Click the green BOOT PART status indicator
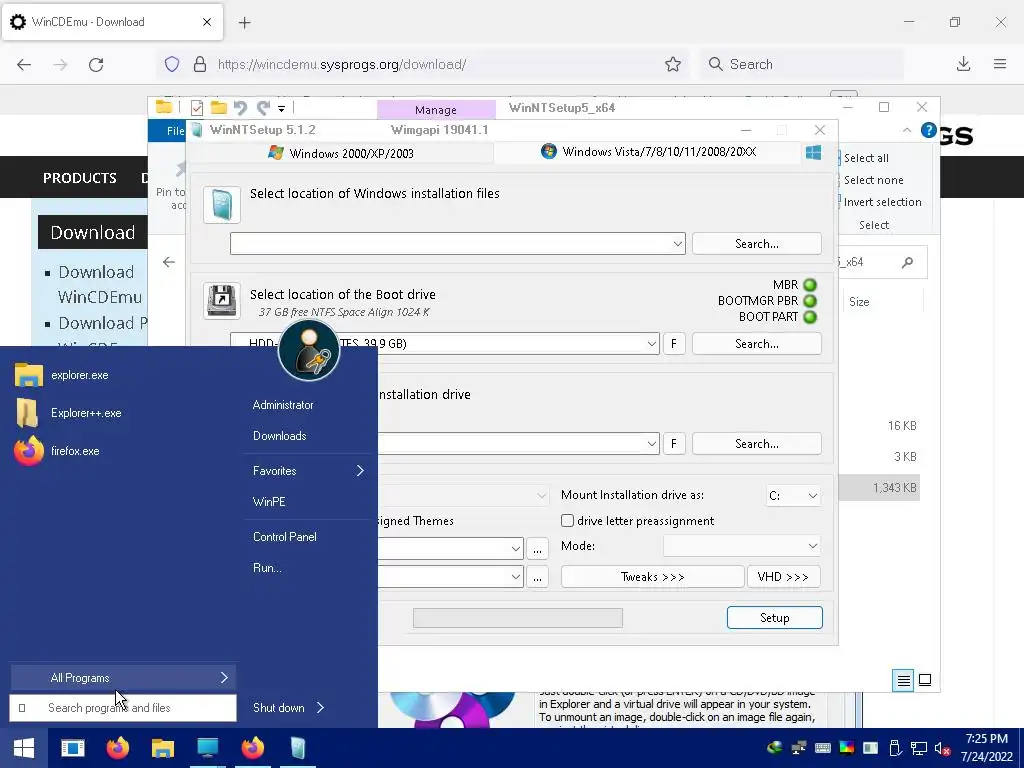This screenshot has height=768, width=1024. pos(810,317)
